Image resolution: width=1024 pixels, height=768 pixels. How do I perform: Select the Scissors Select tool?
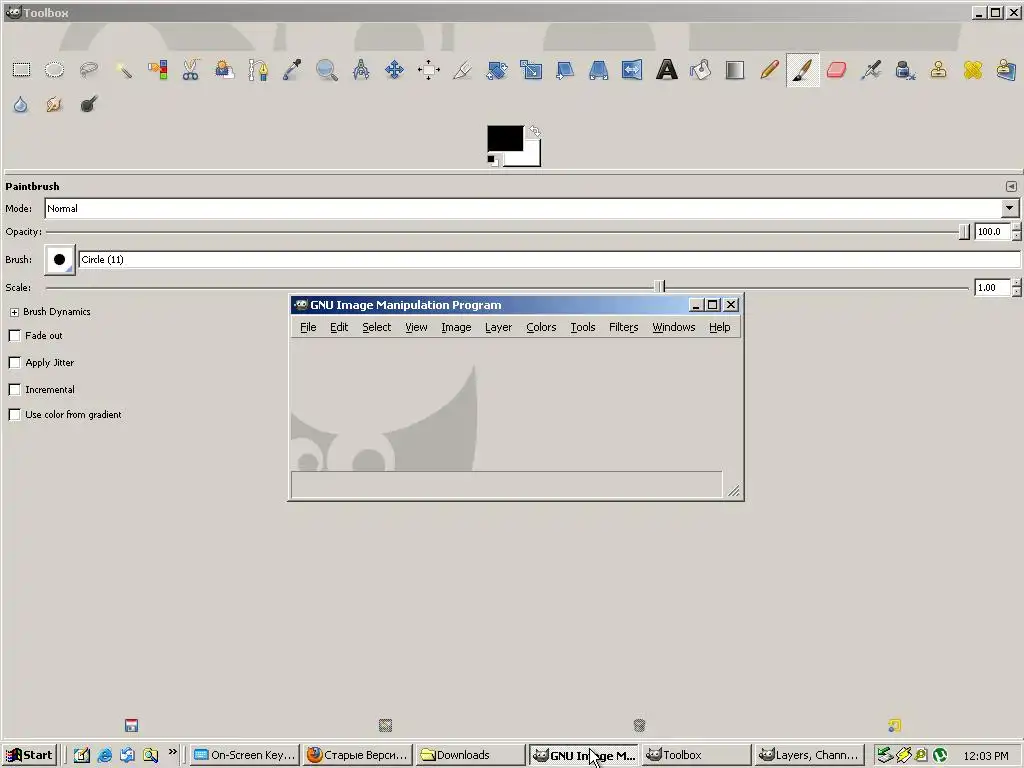[191, 70]
